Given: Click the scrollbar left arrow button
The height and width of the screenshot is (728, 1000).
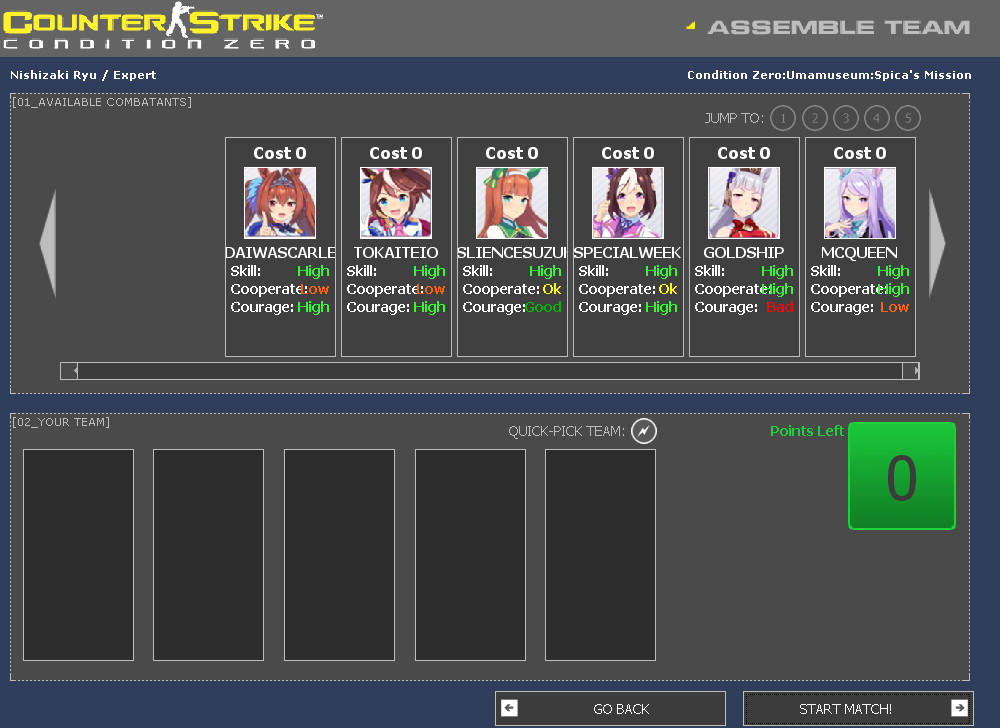Looking at the screenshot, I should 69,370.
